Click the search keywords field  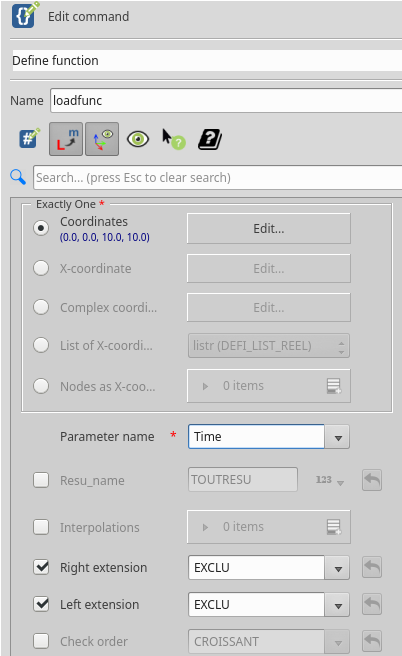pyautogui.click(x=218, y=177)
